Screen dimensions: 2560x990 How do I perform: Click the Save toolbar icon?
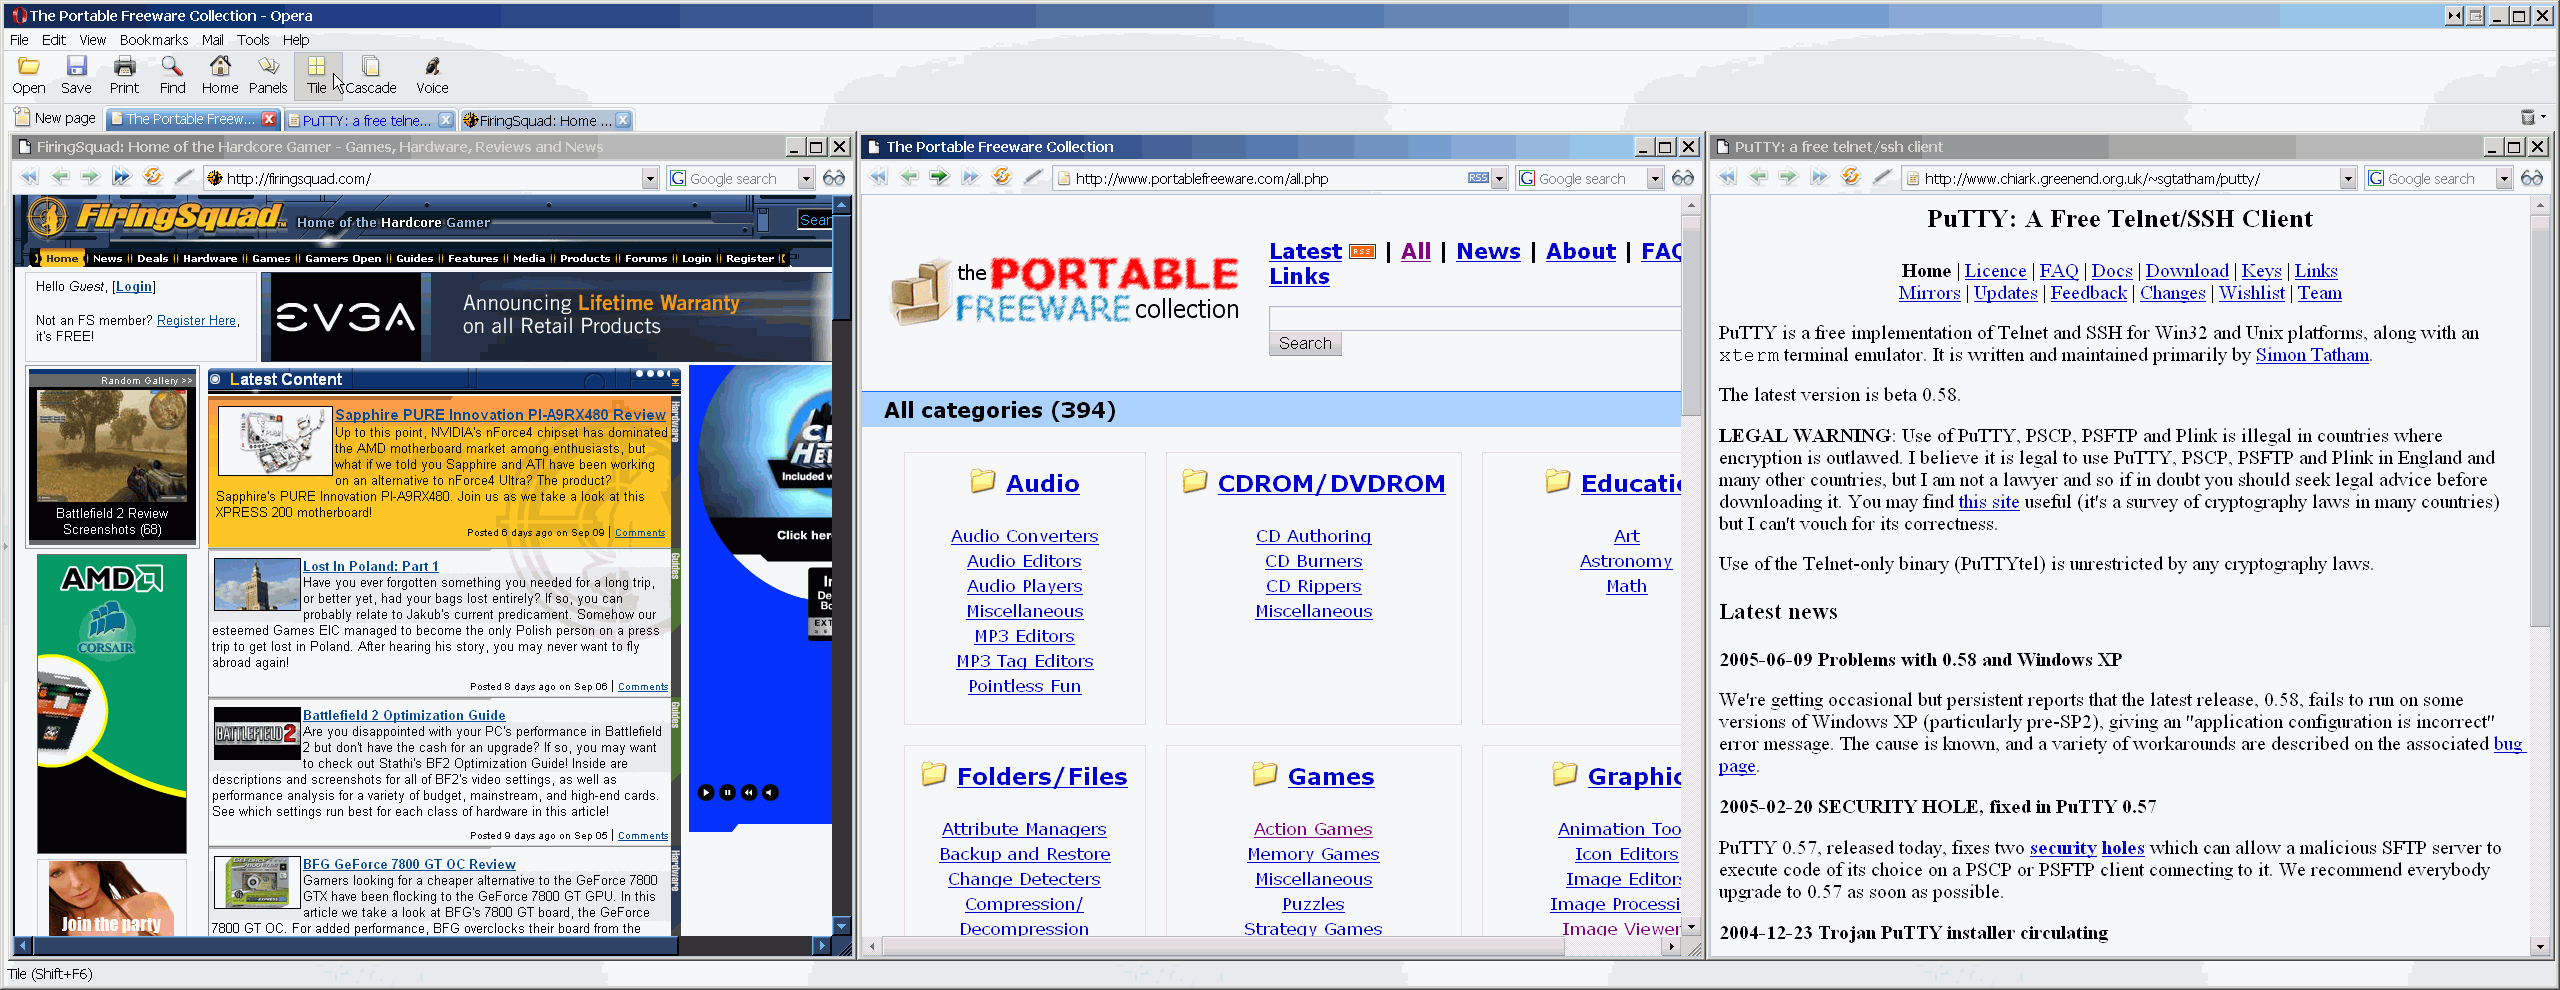click(x=76, y=76)
